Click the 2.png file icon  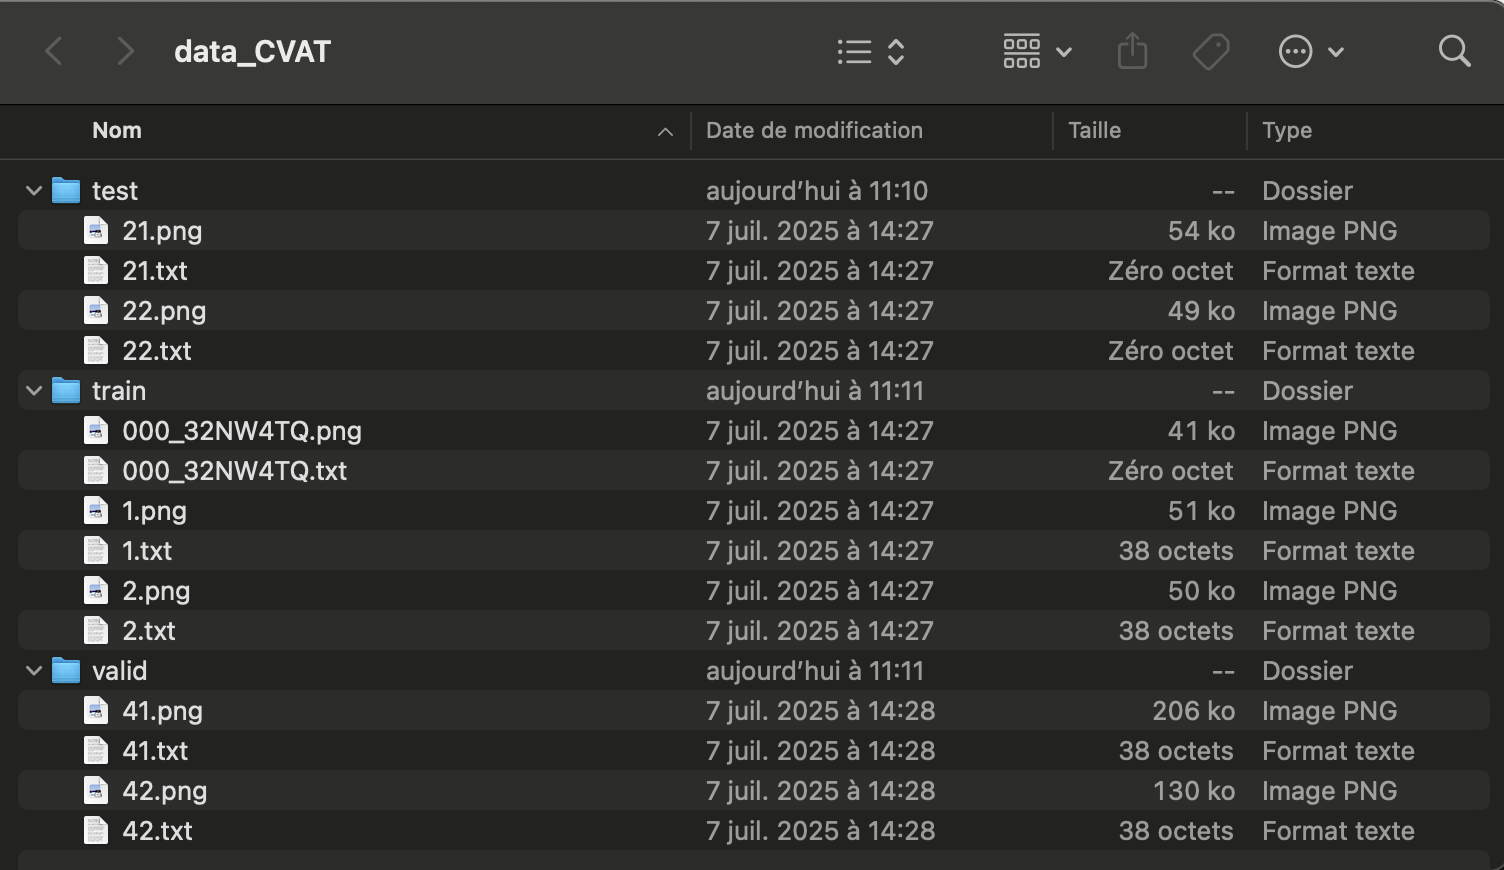[96, 590]
